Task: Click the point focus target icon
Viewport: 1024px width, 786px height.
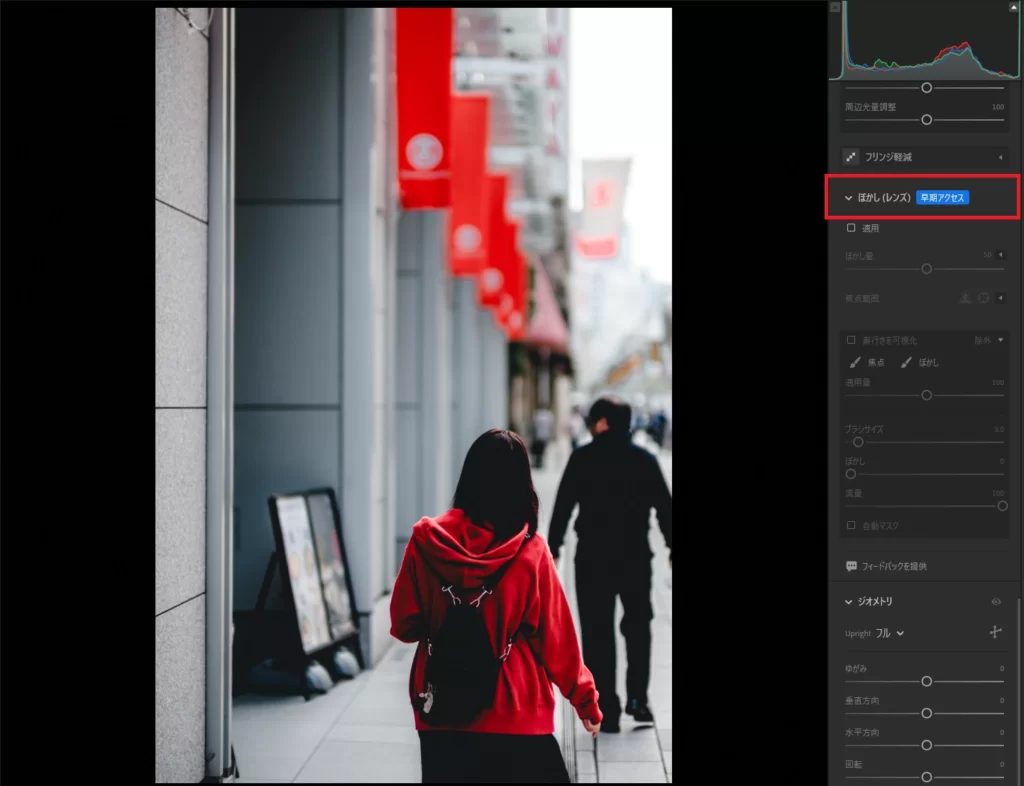Action: [x=983, y=298]
